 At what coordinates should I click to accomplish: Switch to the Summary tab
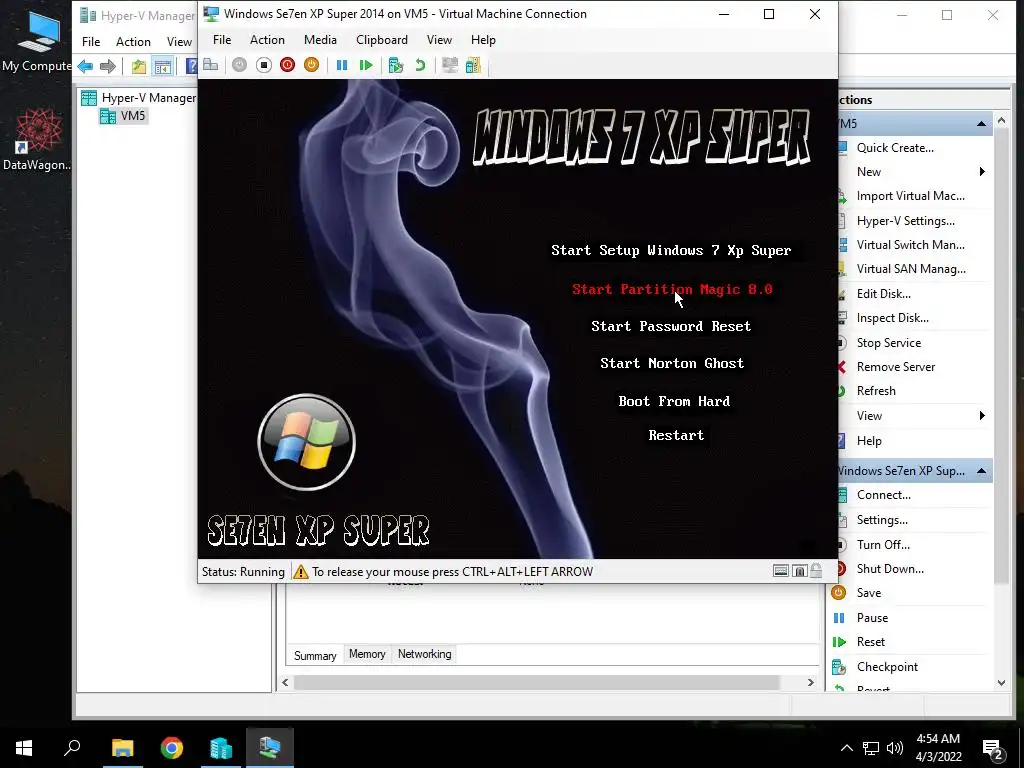tap(315, 656)
